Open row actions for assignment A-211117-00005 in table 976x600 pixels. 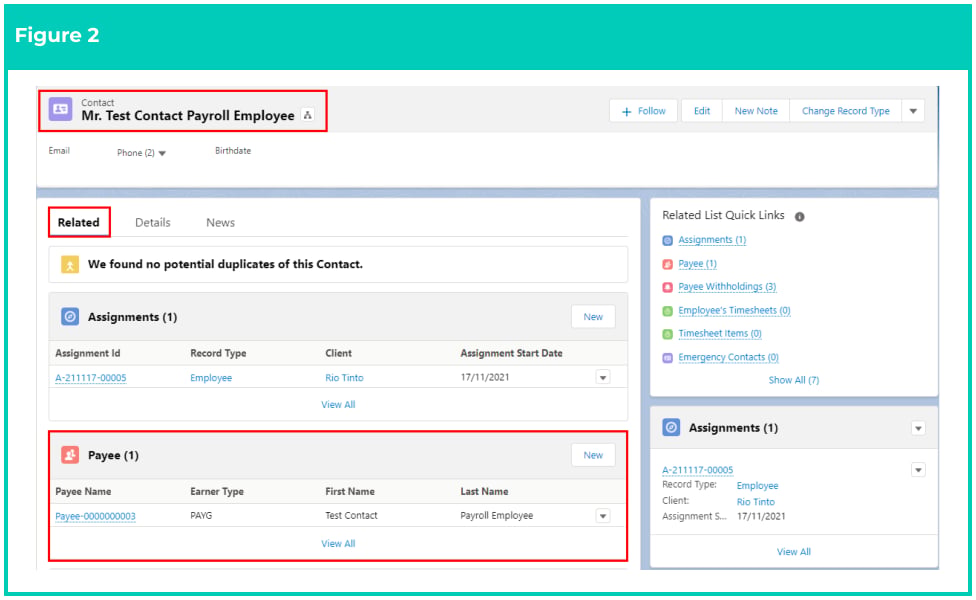click(603, 377)
